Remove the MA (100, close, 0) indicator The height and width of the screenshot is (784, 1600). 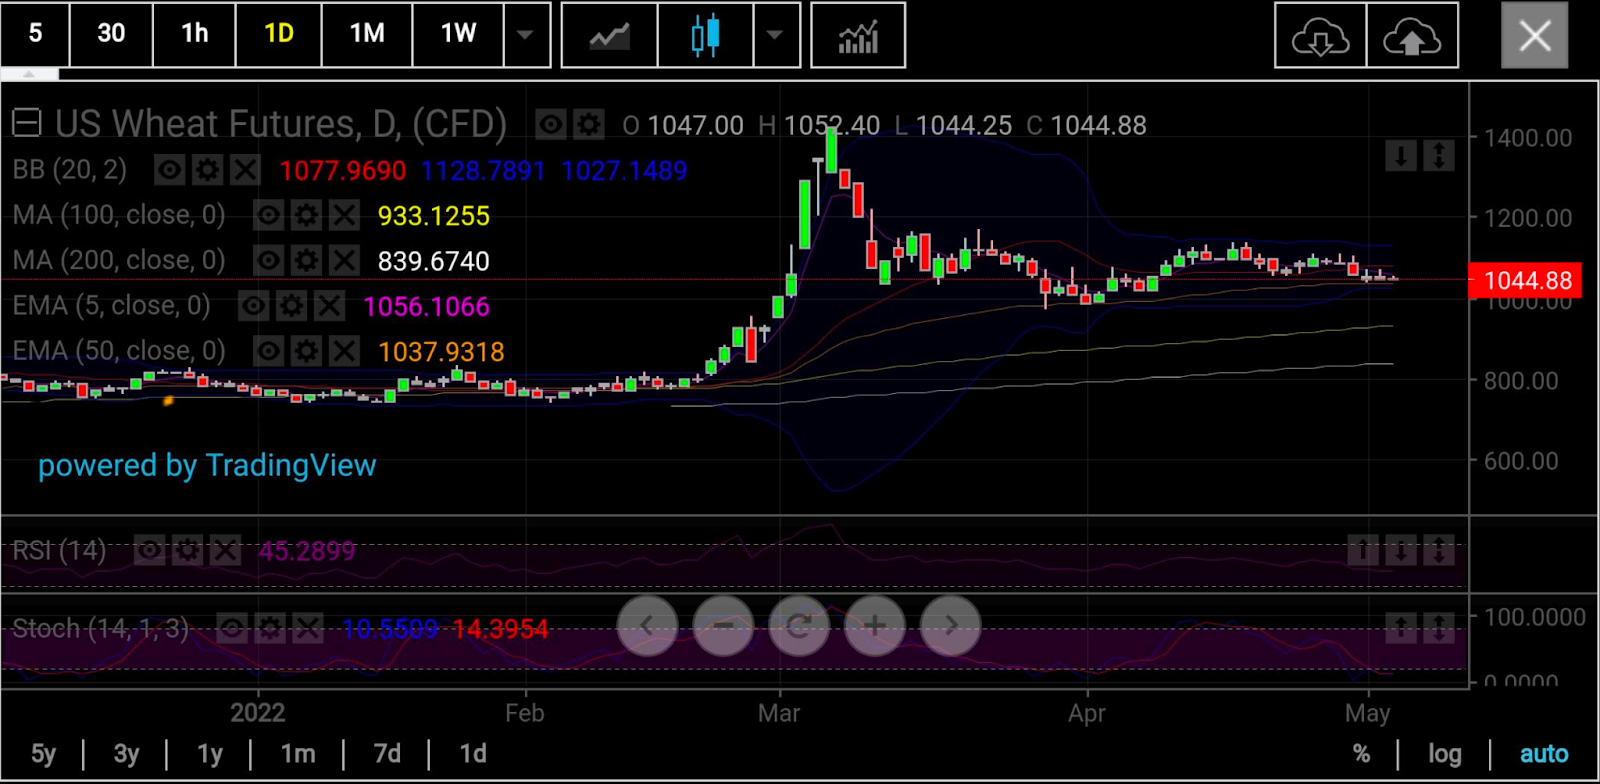(x=344, y=215)
